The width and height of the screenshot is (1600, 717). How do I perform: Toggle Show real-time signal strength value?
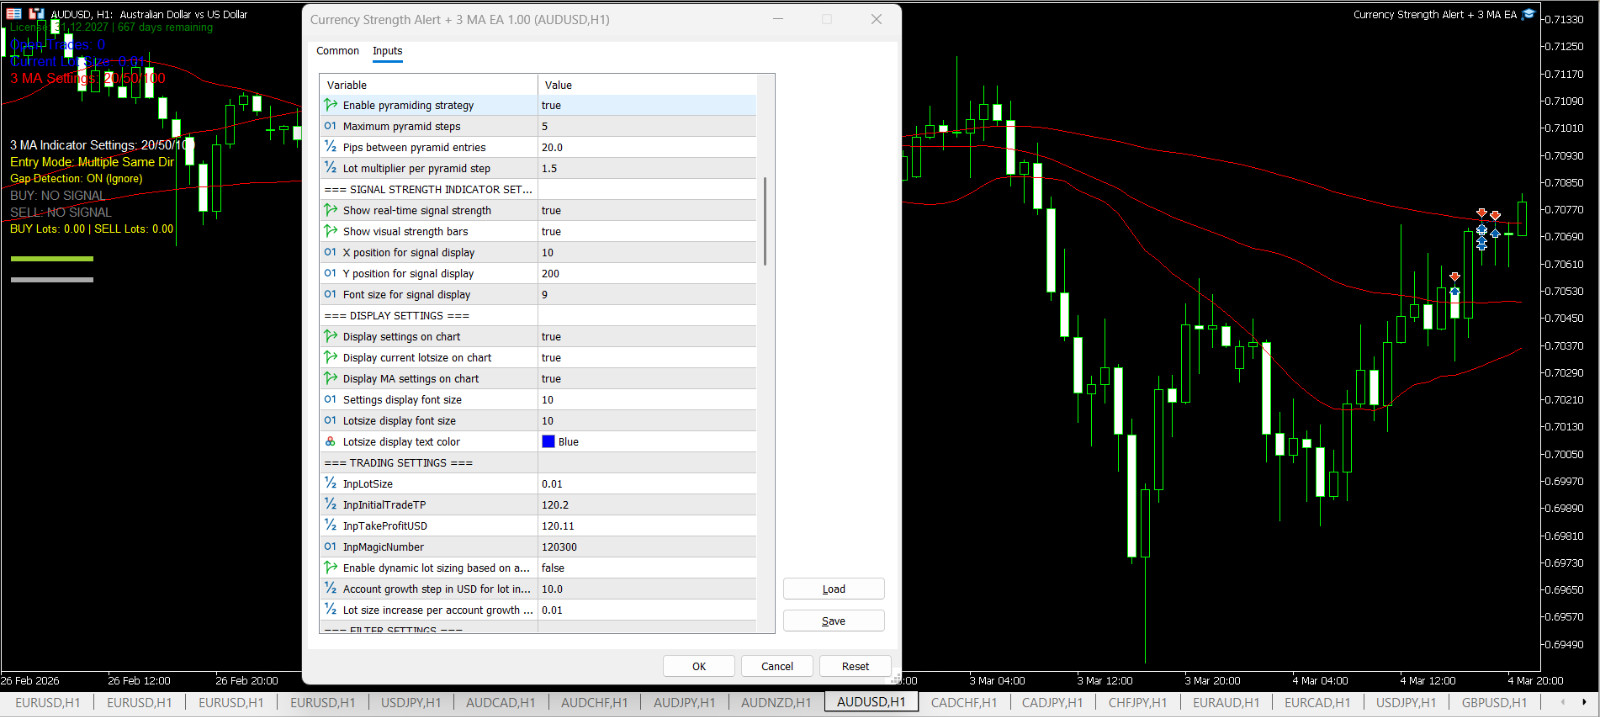coord(647,210)
